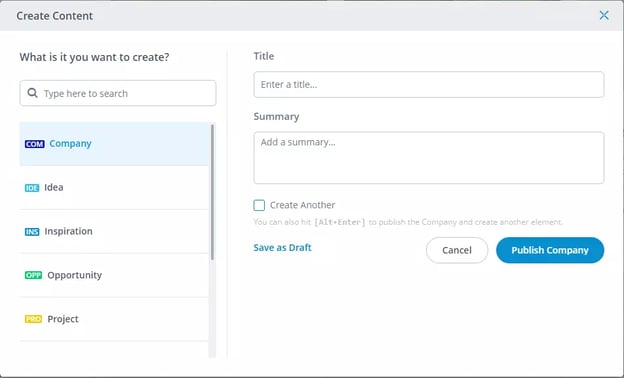Select the Company content type
The image size is (624, 378).
point(114,144)
